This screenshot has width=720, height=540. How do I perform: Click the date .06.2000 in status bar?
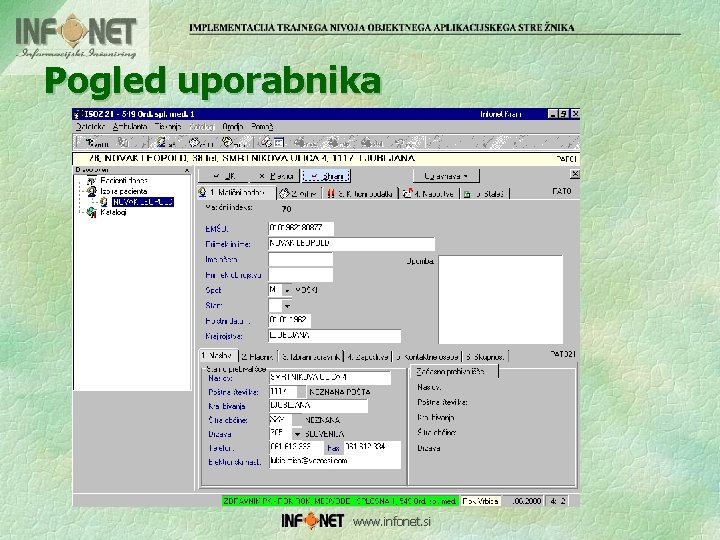coord(526,501)
